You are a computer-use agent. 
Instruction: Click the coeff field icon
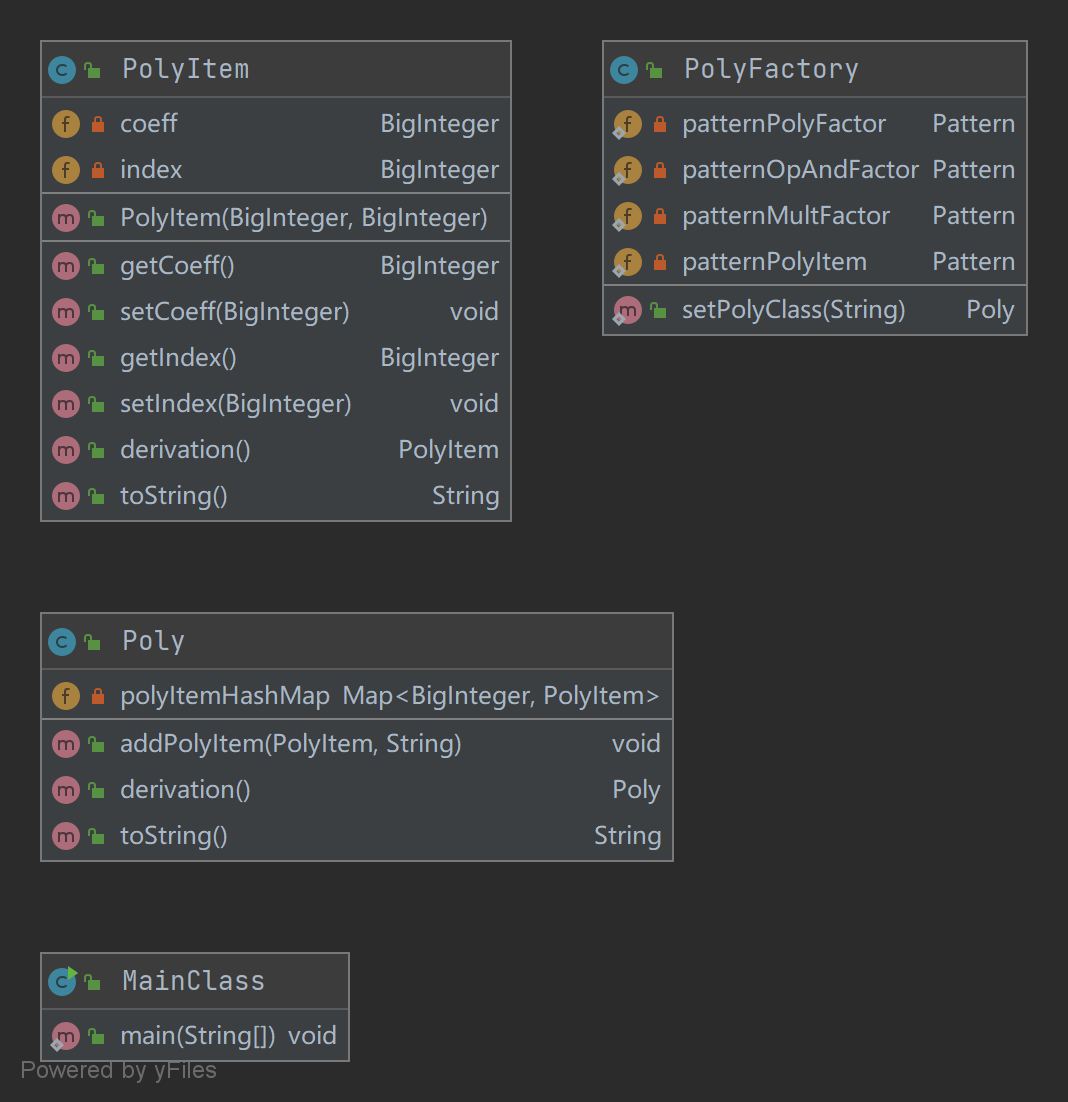click(x=65, y=124)
